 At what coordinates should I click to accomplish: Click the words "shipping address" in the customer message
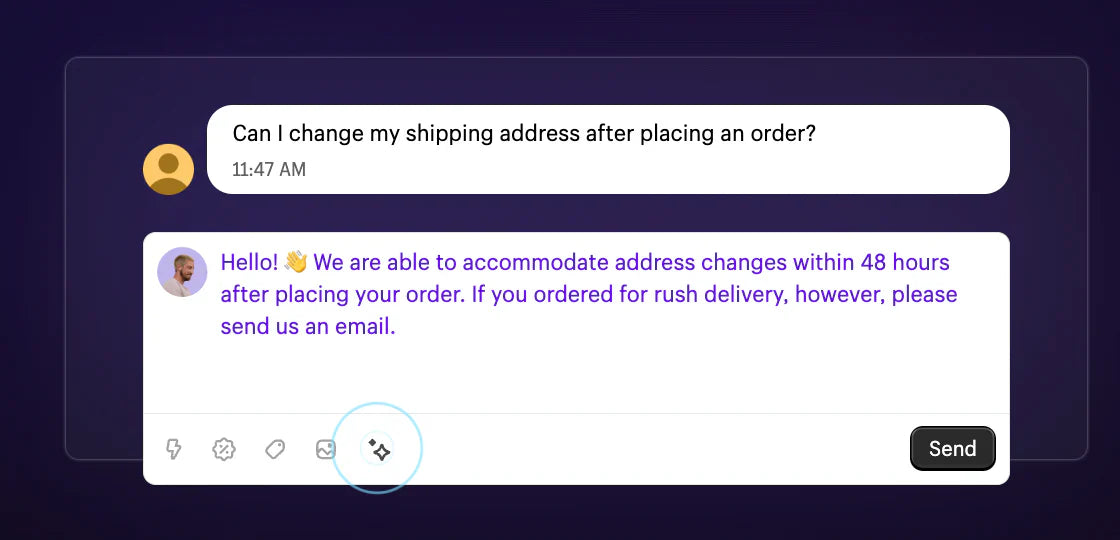pos(470,133)
